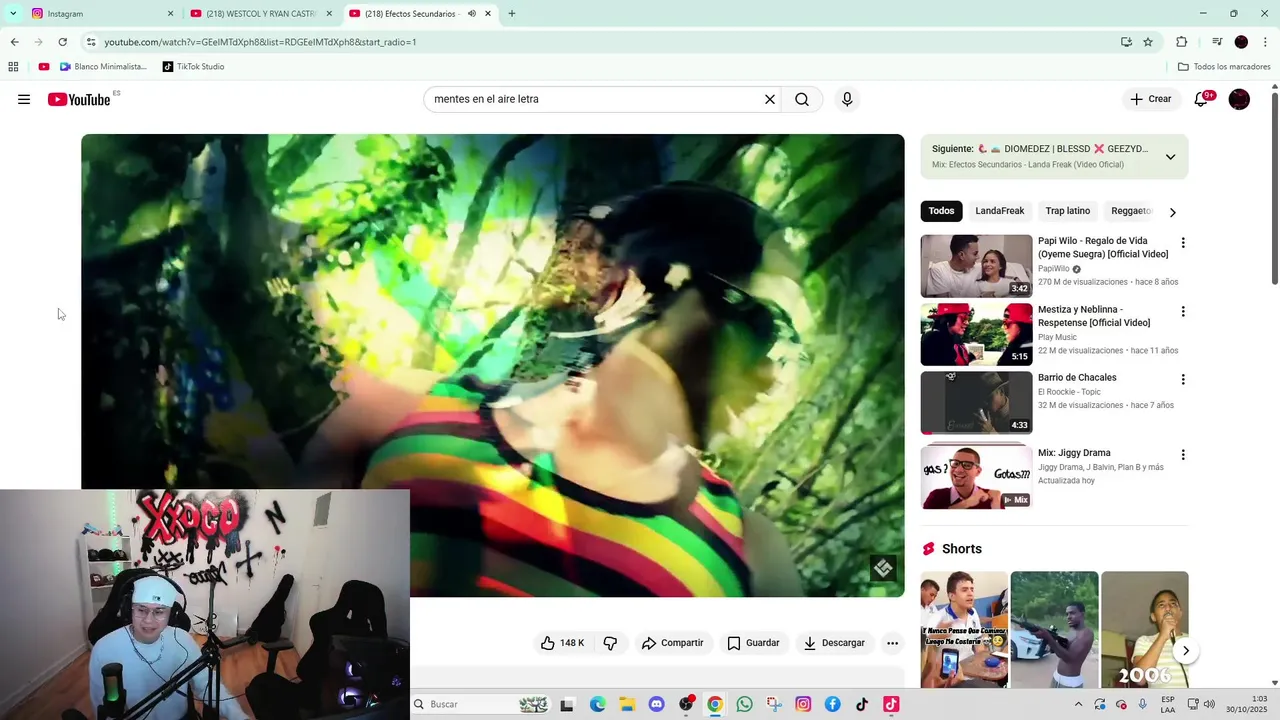Viewport: 1280px width, 720px height.
Task: Mute the Efectos Secundarios tab audio icon
Action: pyautogui.click(x=472, y=14)
